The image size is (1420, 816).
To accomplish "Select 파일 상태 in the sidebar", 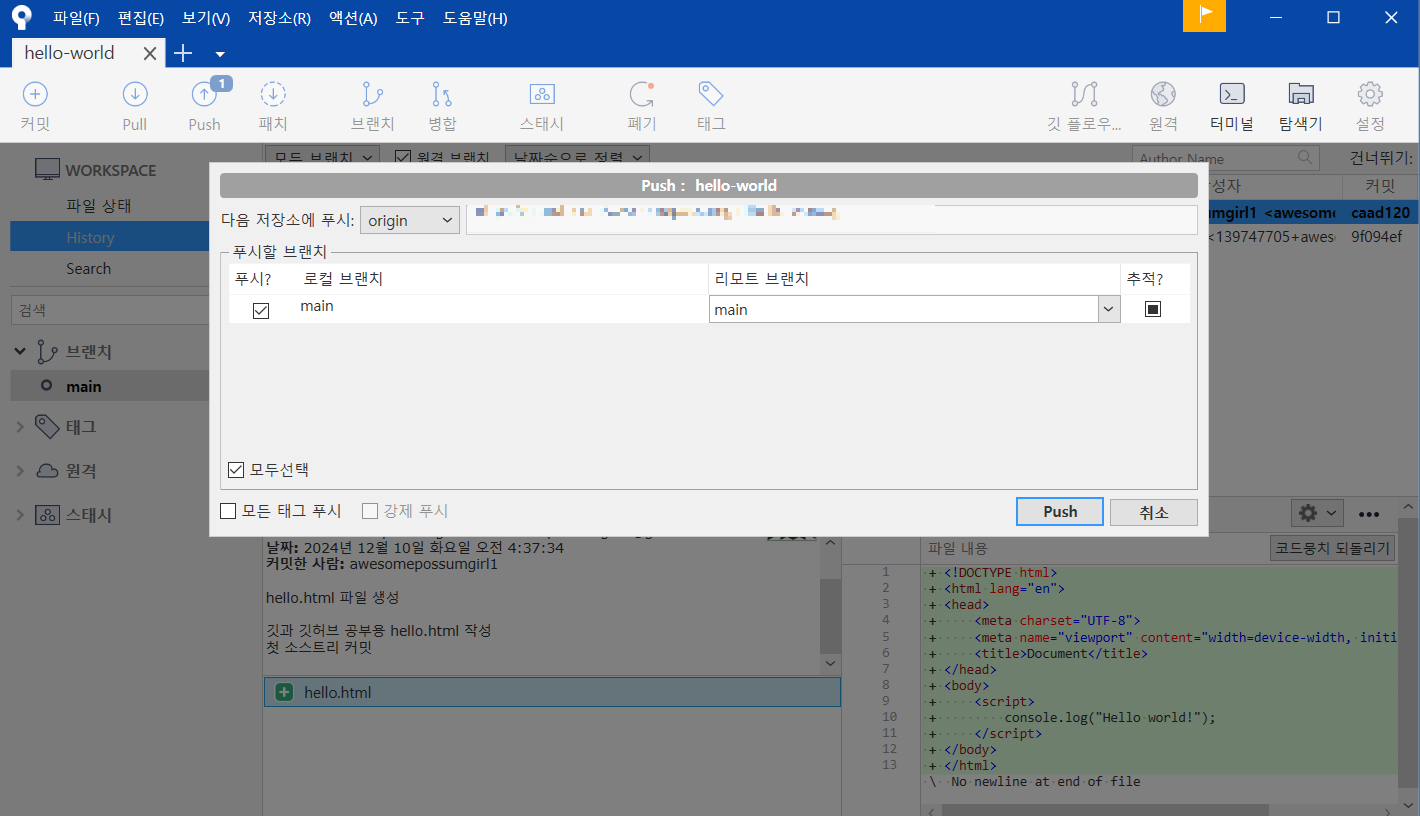I will tap(99, 205).
